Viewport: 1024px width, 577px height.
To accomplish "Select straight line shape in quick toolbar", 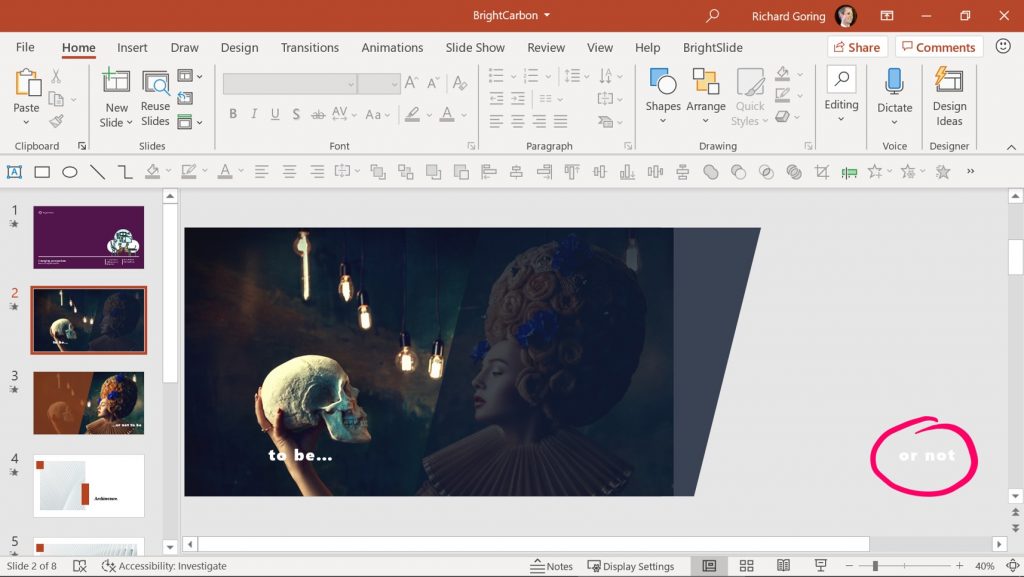I will pos(97,172).
